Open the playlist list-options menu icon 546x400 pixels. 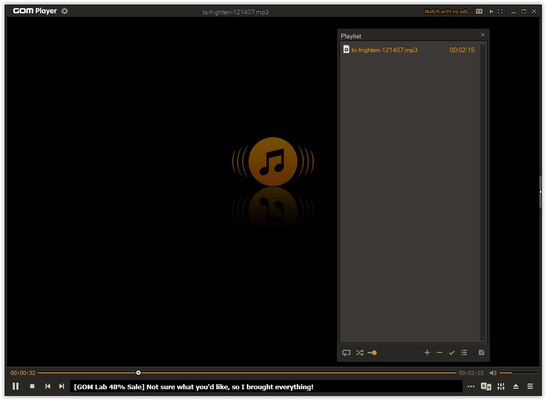tap(464, 353)
